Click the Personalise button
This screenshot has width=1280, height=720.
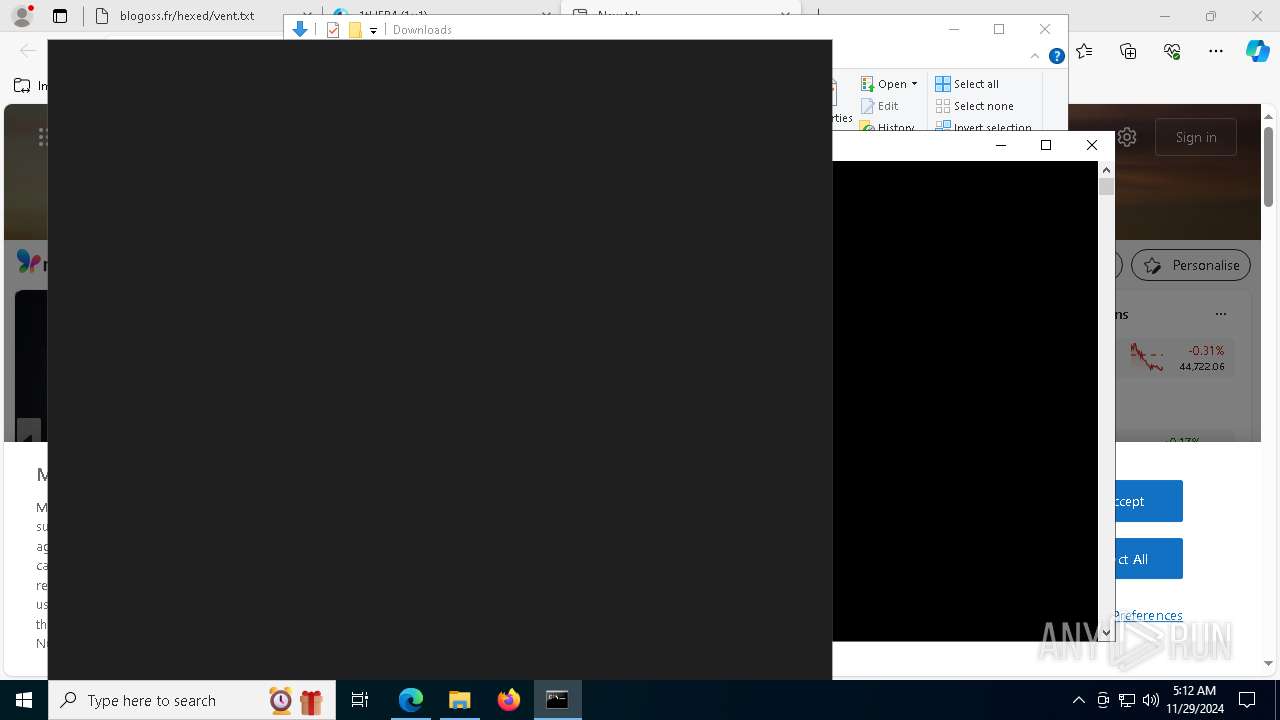coord(1190,265)
